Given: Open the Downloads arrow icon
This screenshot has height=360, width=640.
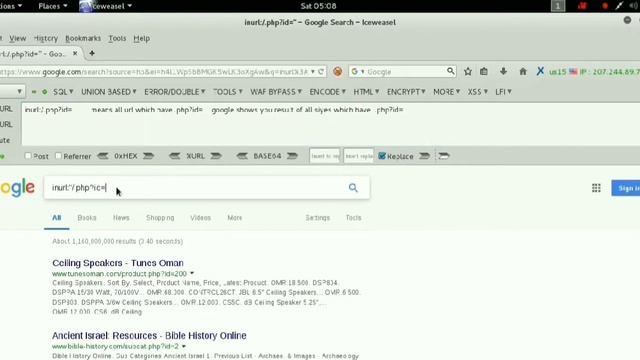Looking at the screenshot, I should (x=503, y=71).
